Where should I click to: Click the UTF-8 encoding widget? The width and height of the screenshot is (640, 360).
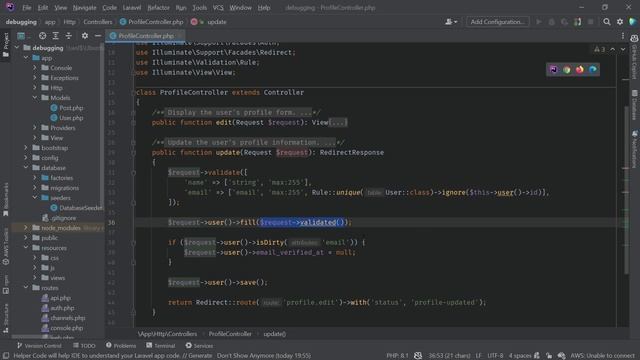(x=495, y=356)
